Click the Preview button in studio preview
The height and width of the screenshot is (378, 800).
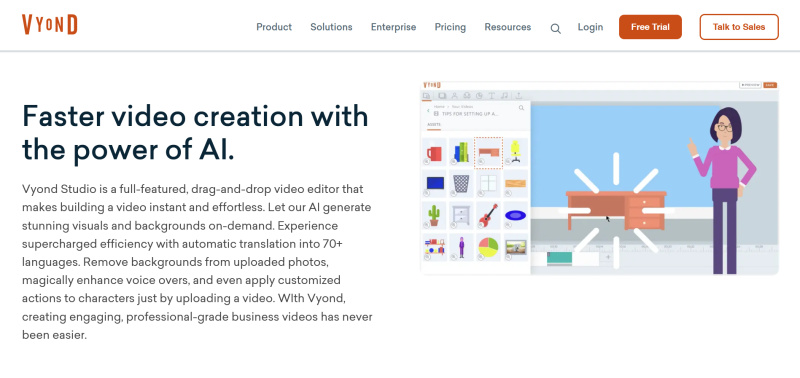tap(750, 85)
